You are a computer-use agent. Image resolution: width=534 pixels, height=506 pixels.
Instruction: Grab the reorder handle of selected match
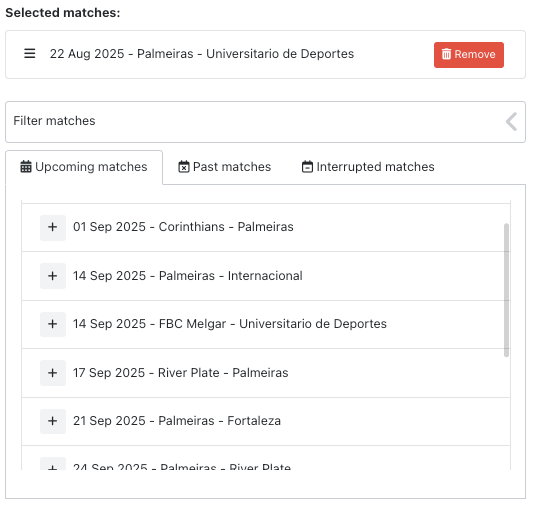30,54
